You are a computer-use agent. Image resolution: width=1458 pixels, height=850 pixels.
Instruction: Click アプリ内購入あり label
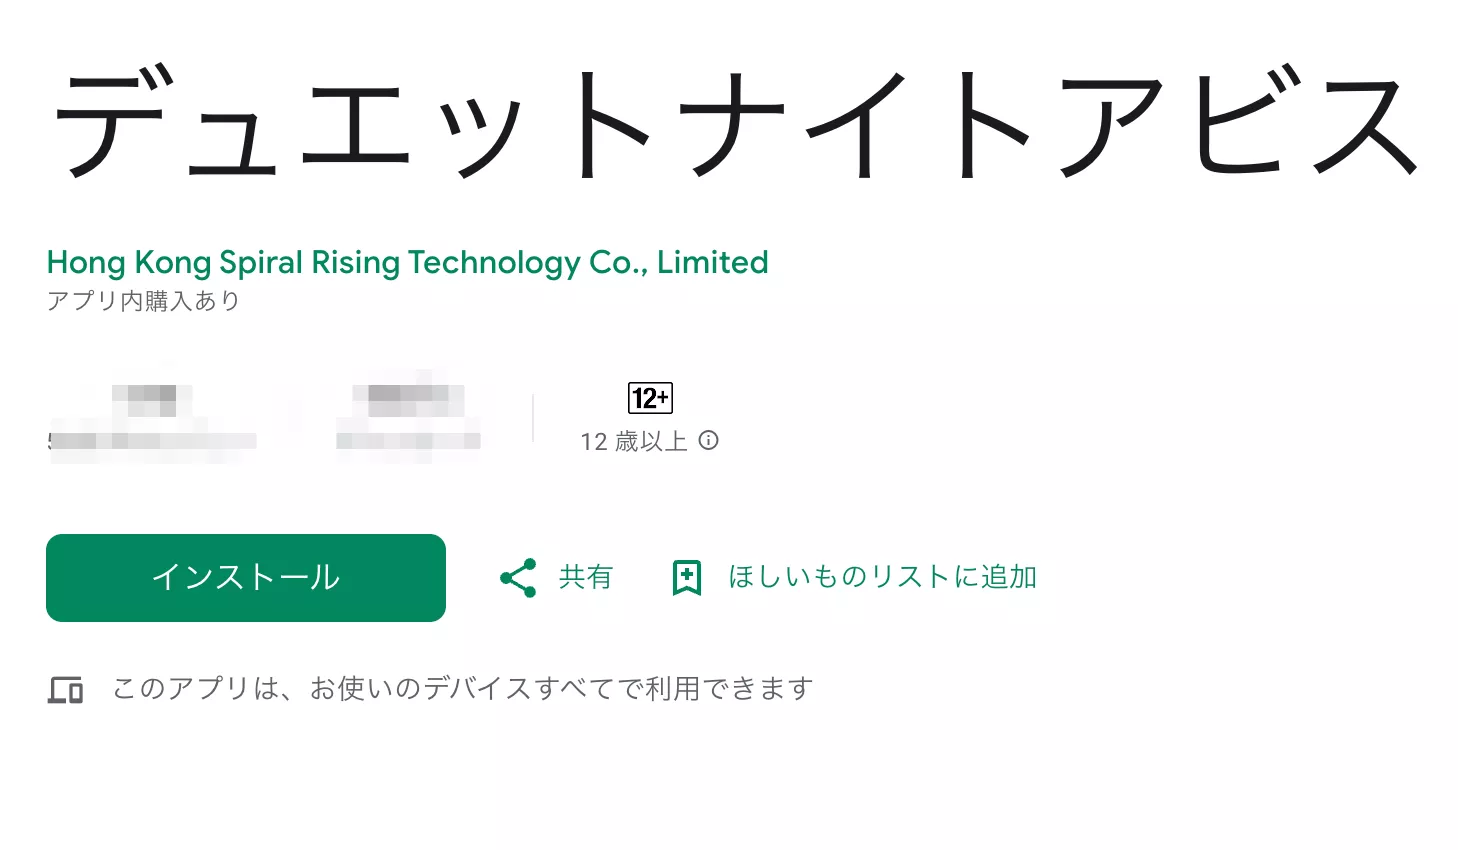tap(142, 300)
